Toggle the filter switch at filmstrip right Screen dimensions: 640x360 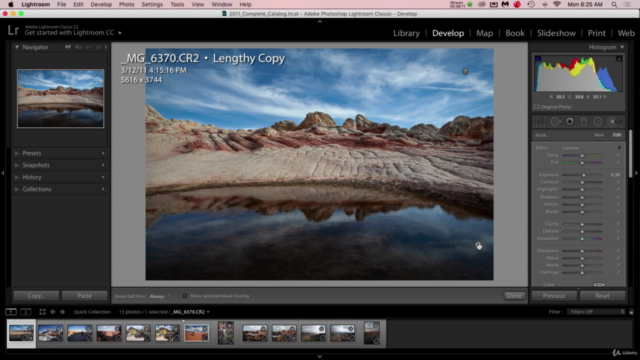(631, 312)
